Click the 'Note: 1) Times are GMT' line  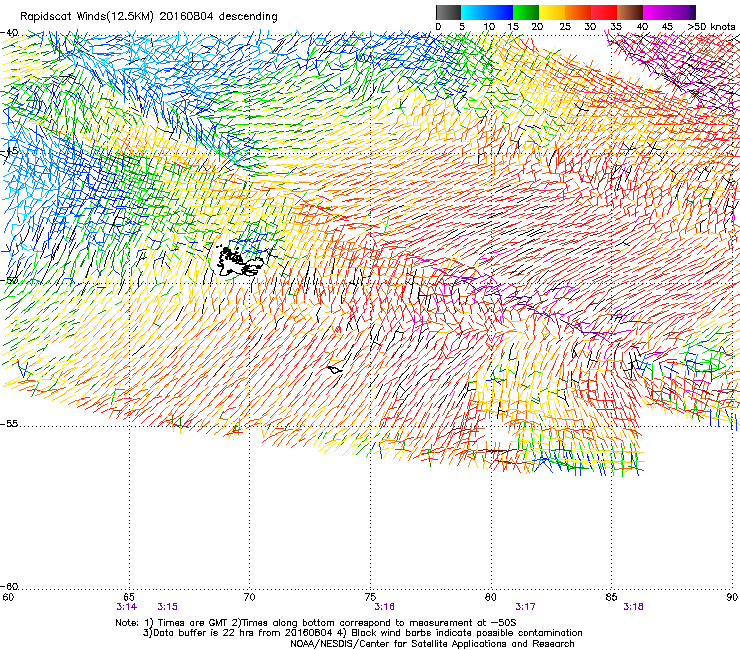(x=315, y=623)
